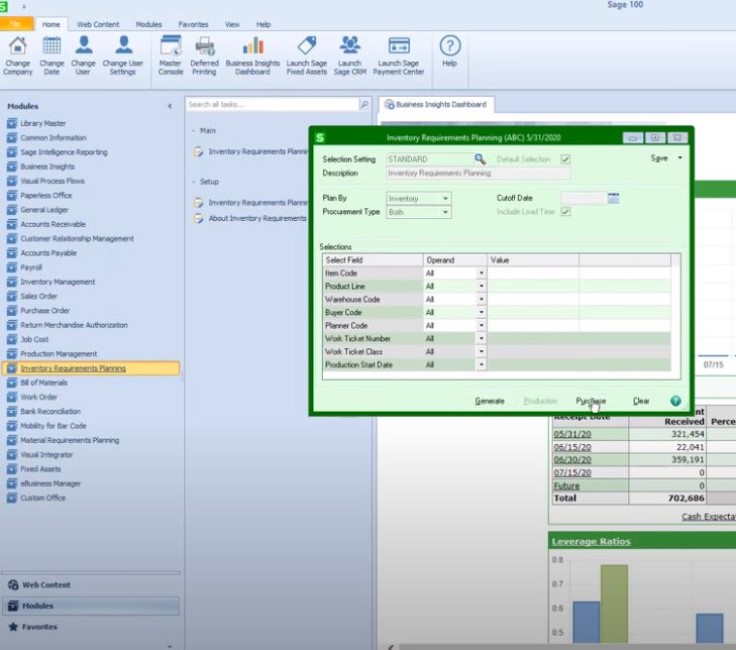
Task: Click the Purchase button
Action: 590,401
